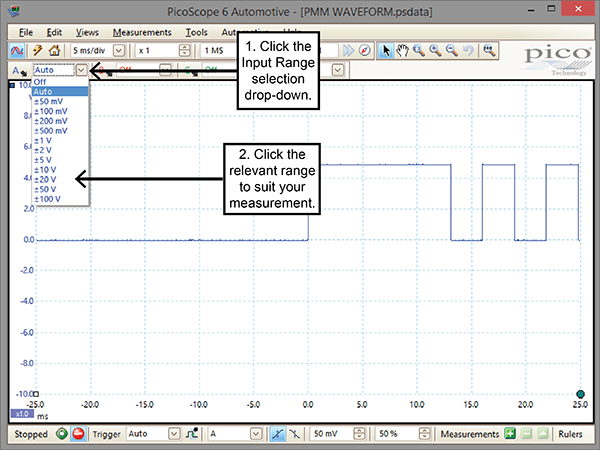The image size is (600, 450).
Task: Select ±1 V input range
Action: pos(60,140)
